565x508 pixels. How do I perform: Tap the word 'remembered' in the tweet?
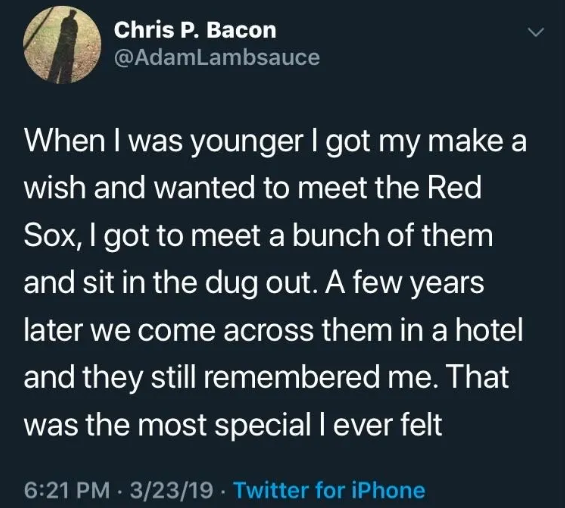point(292,377)
